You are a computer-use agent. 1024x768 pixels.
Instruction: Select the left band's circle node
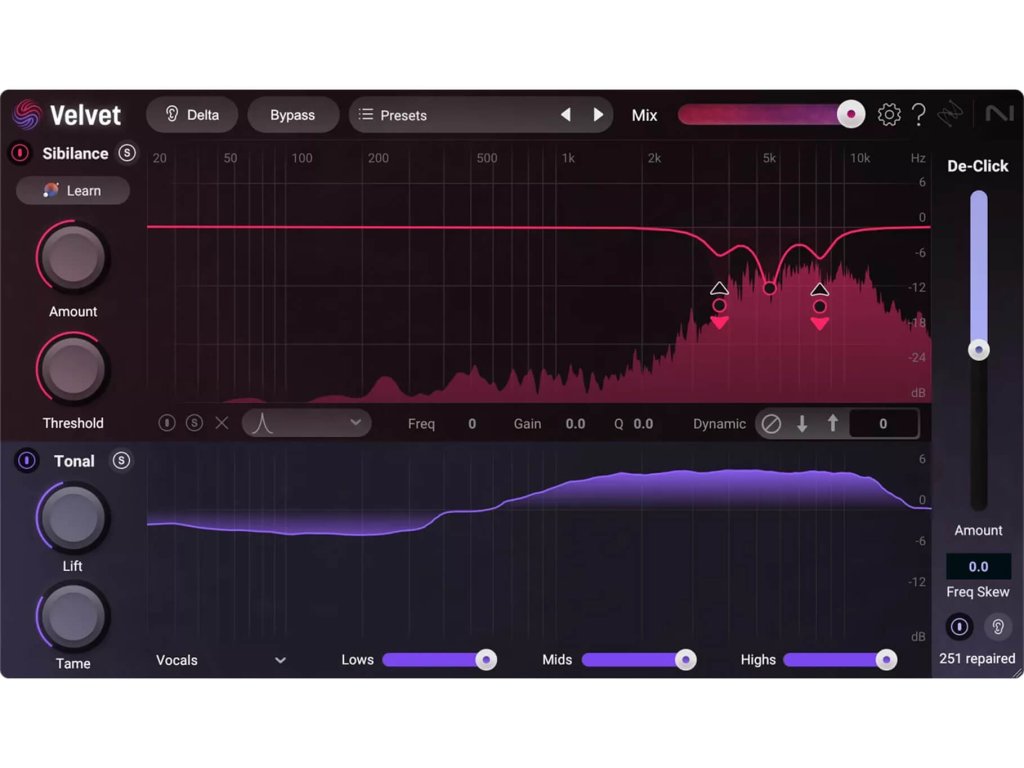tap(719, 306)
